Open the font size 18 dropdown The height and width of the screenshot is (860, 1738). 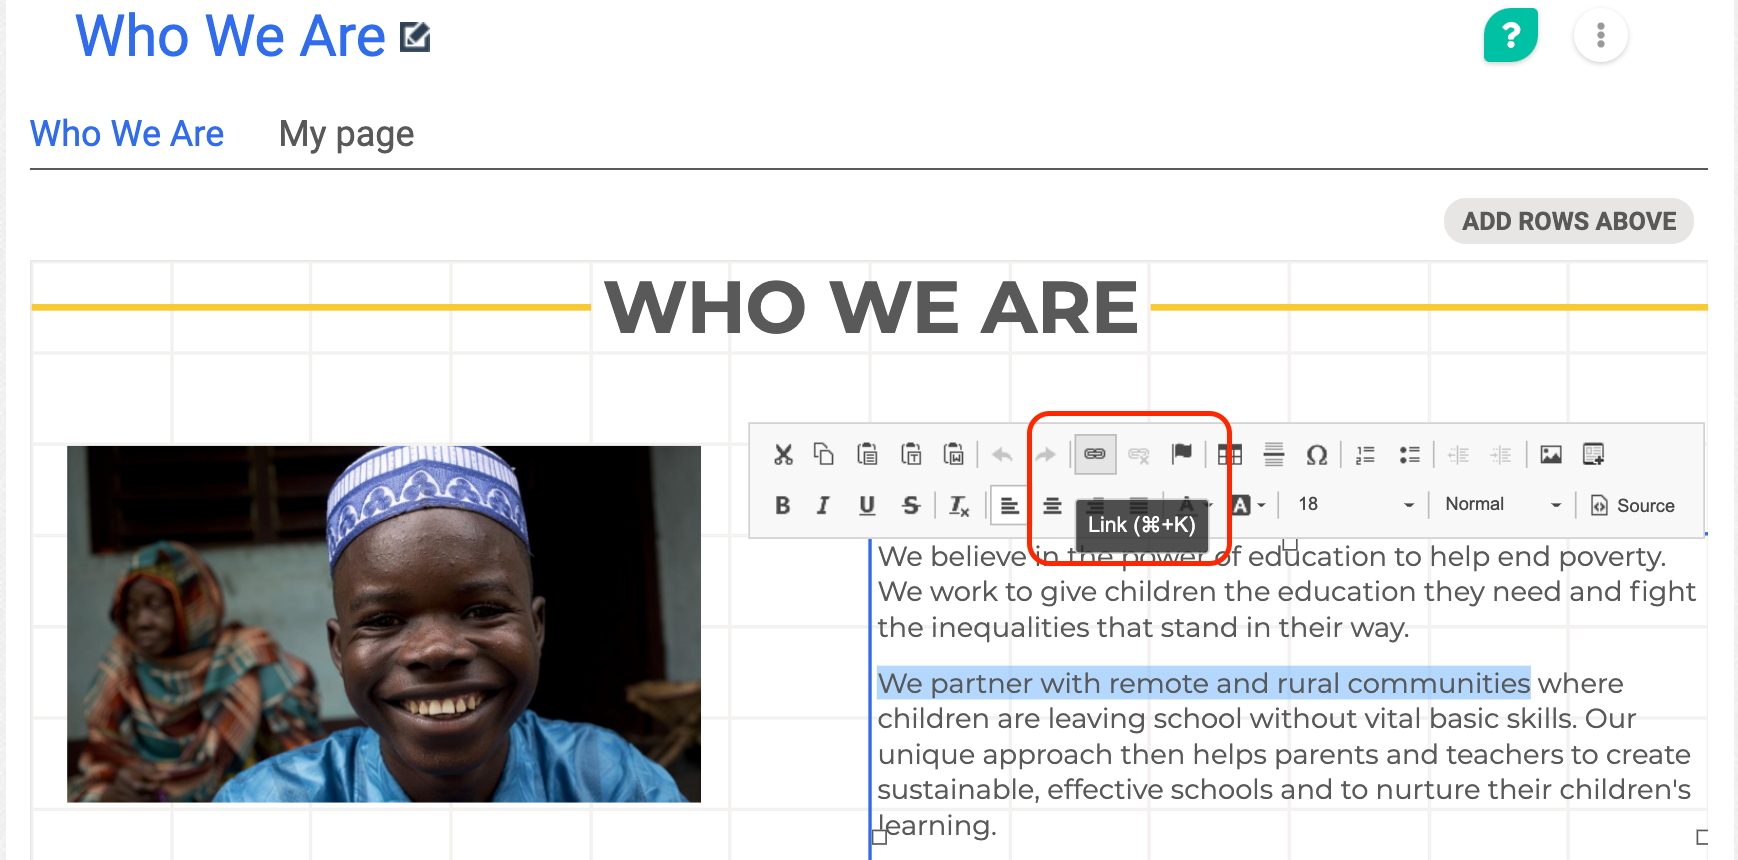click(x=1355, y=505)
